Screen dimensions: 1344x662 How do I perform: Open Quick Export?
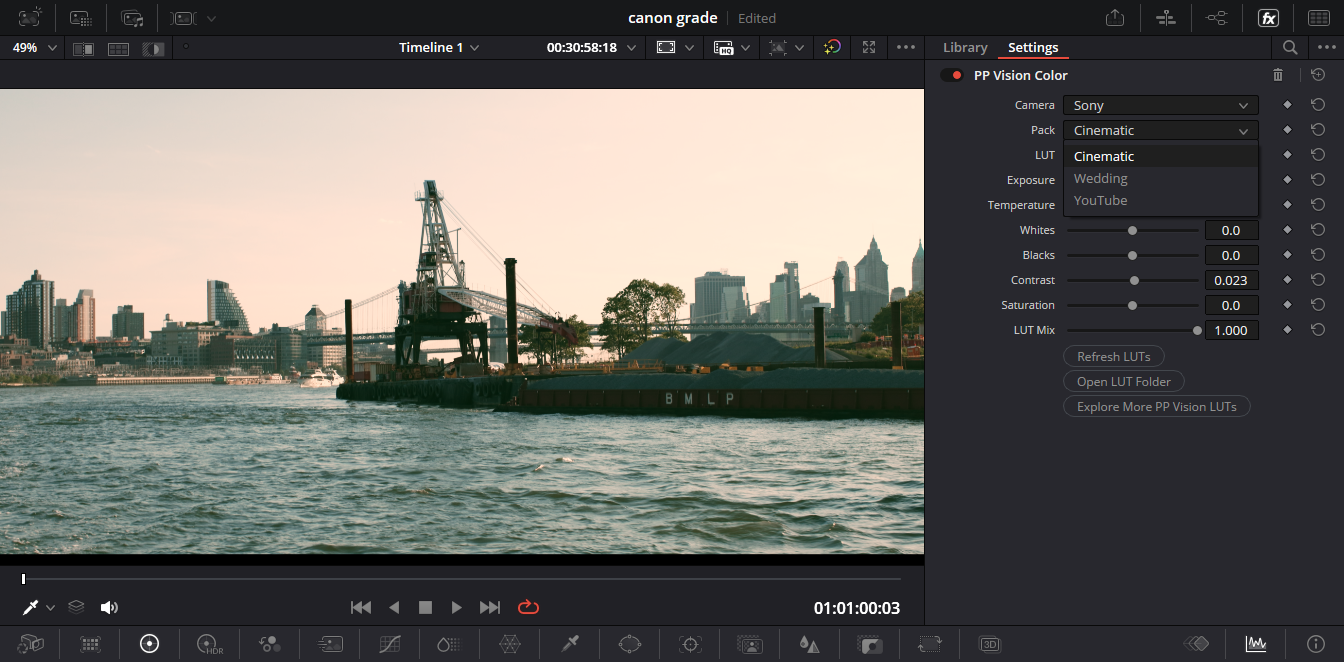pyautogui.click(x=1115, y=17)
